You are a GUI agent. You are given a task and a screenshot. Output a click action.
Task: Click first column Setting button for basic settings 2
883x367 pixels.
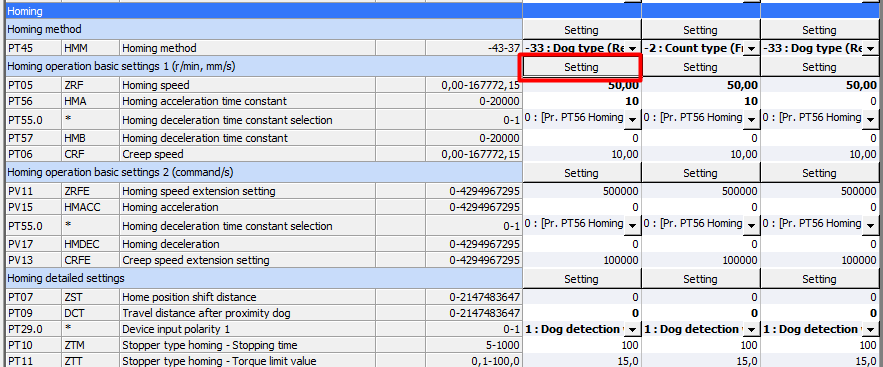tap(581, 173)
